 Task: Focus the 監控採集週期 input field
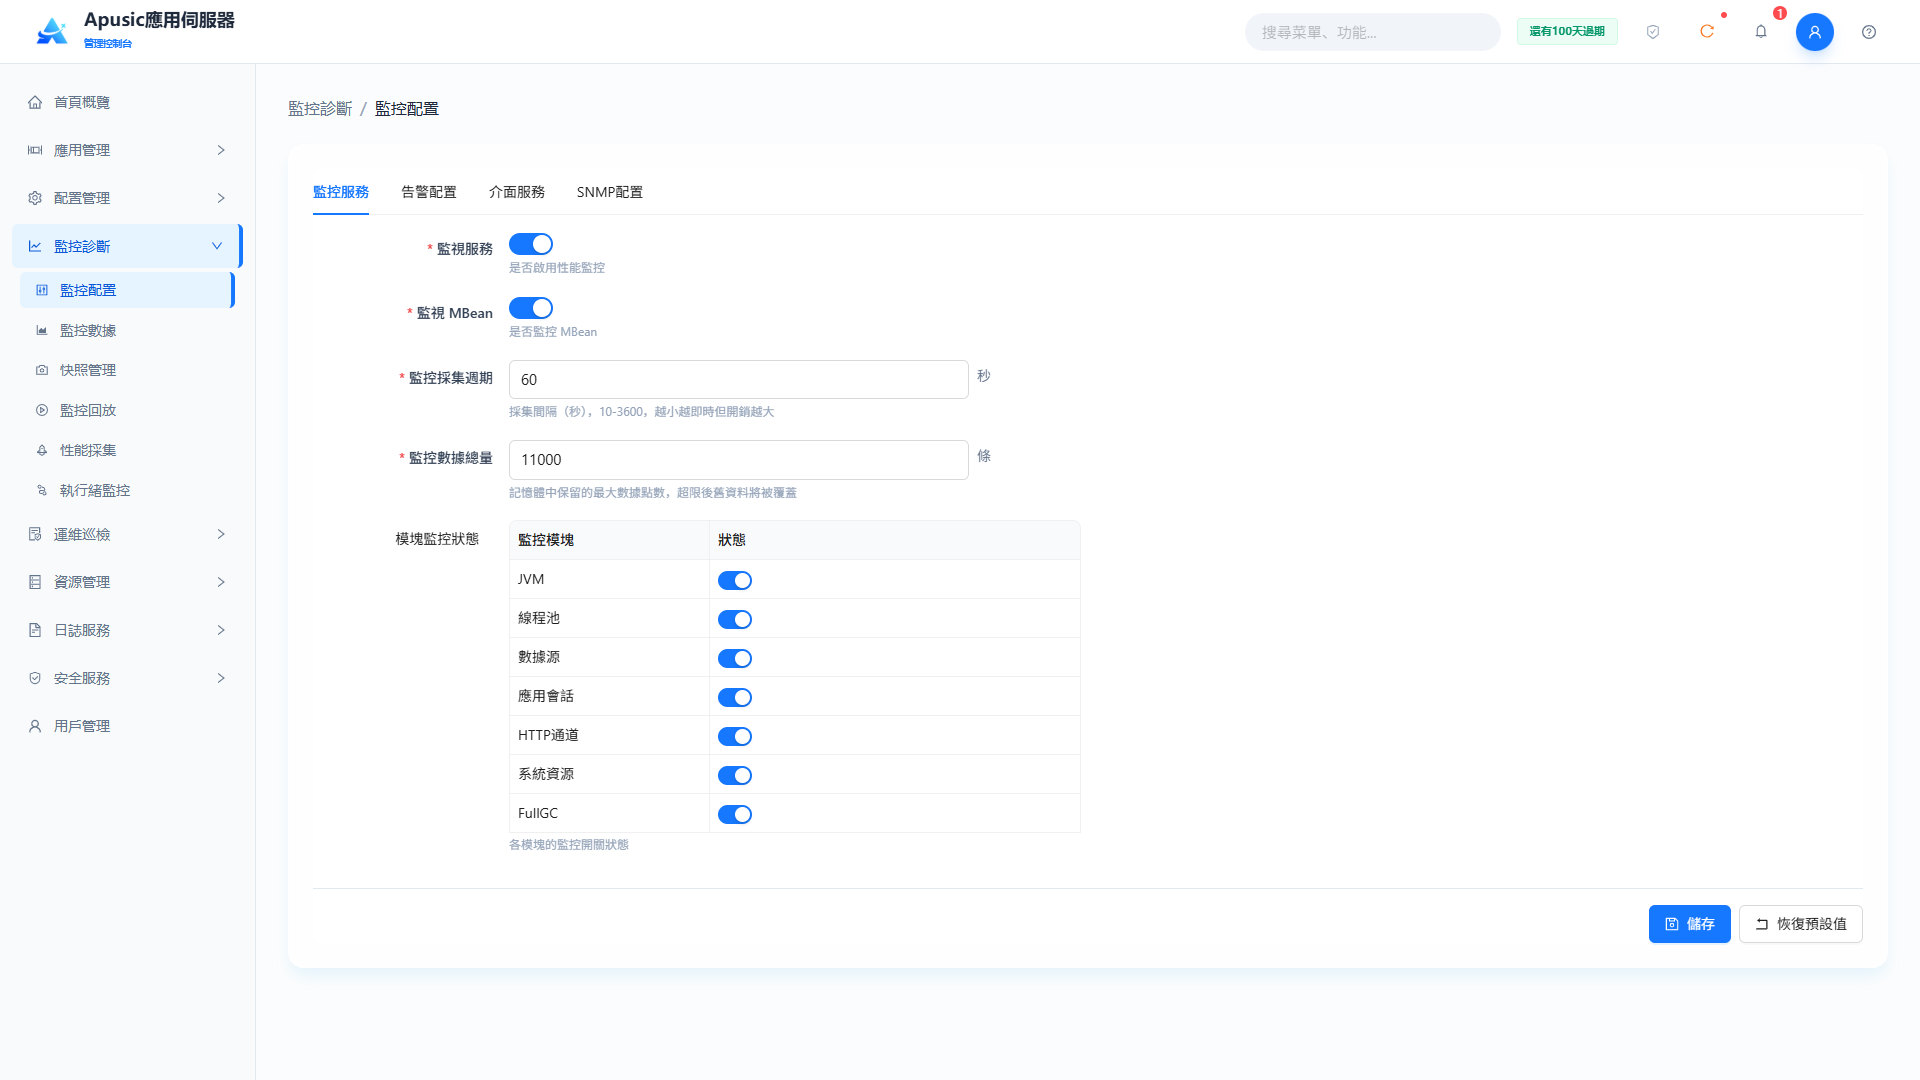pos(739,380)
